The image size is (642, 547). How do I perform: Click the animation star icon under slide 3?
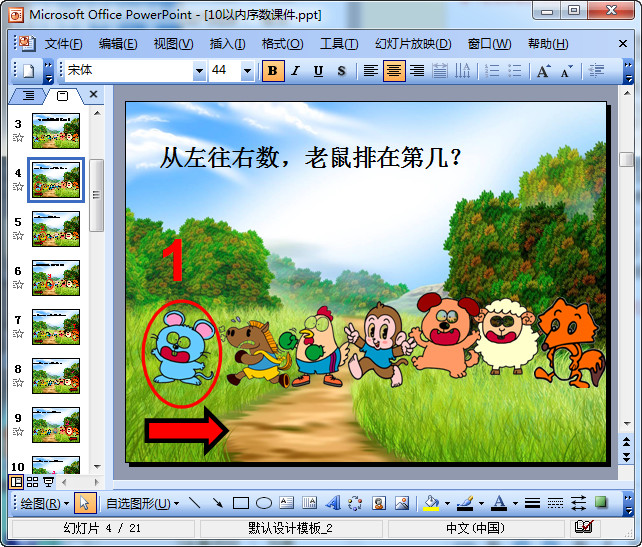click(x=18, y=138)
